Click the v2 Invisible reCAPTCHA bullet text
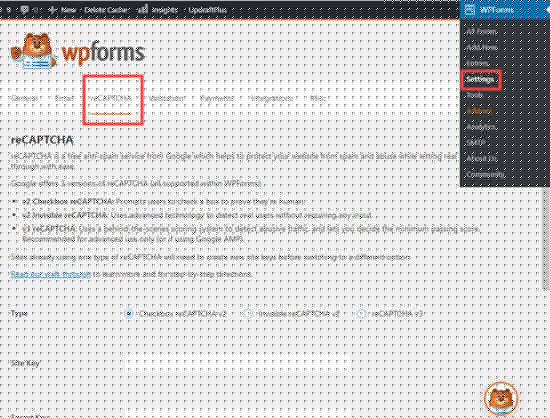This screenshot has width=550, height=418. pyautogui.click(x=197, y=215)
